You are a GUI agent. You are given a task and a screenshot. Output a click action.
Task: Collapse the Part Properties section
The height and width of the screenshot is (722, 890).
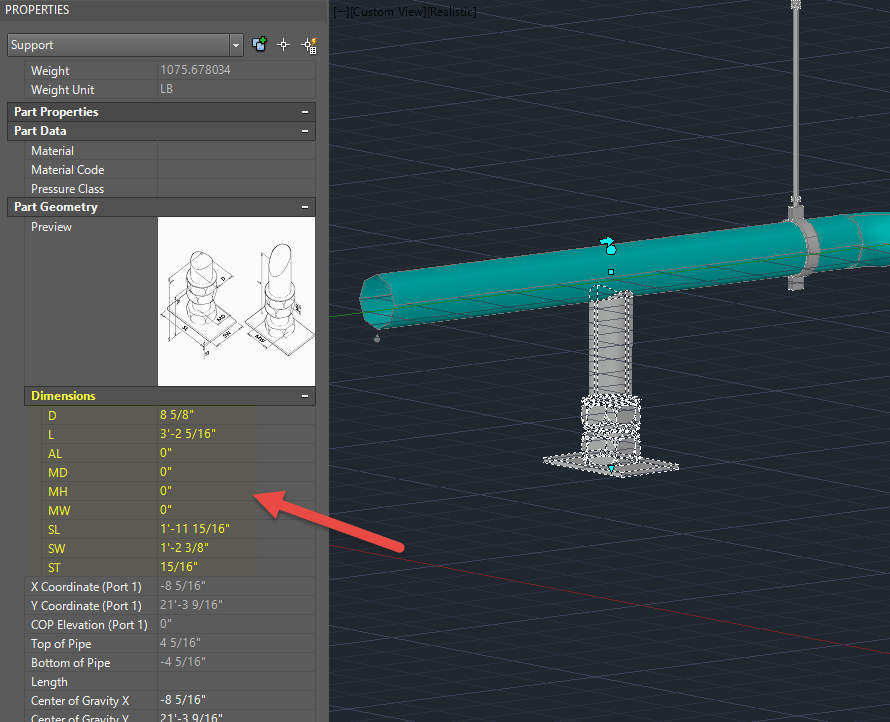coord(304,112)
